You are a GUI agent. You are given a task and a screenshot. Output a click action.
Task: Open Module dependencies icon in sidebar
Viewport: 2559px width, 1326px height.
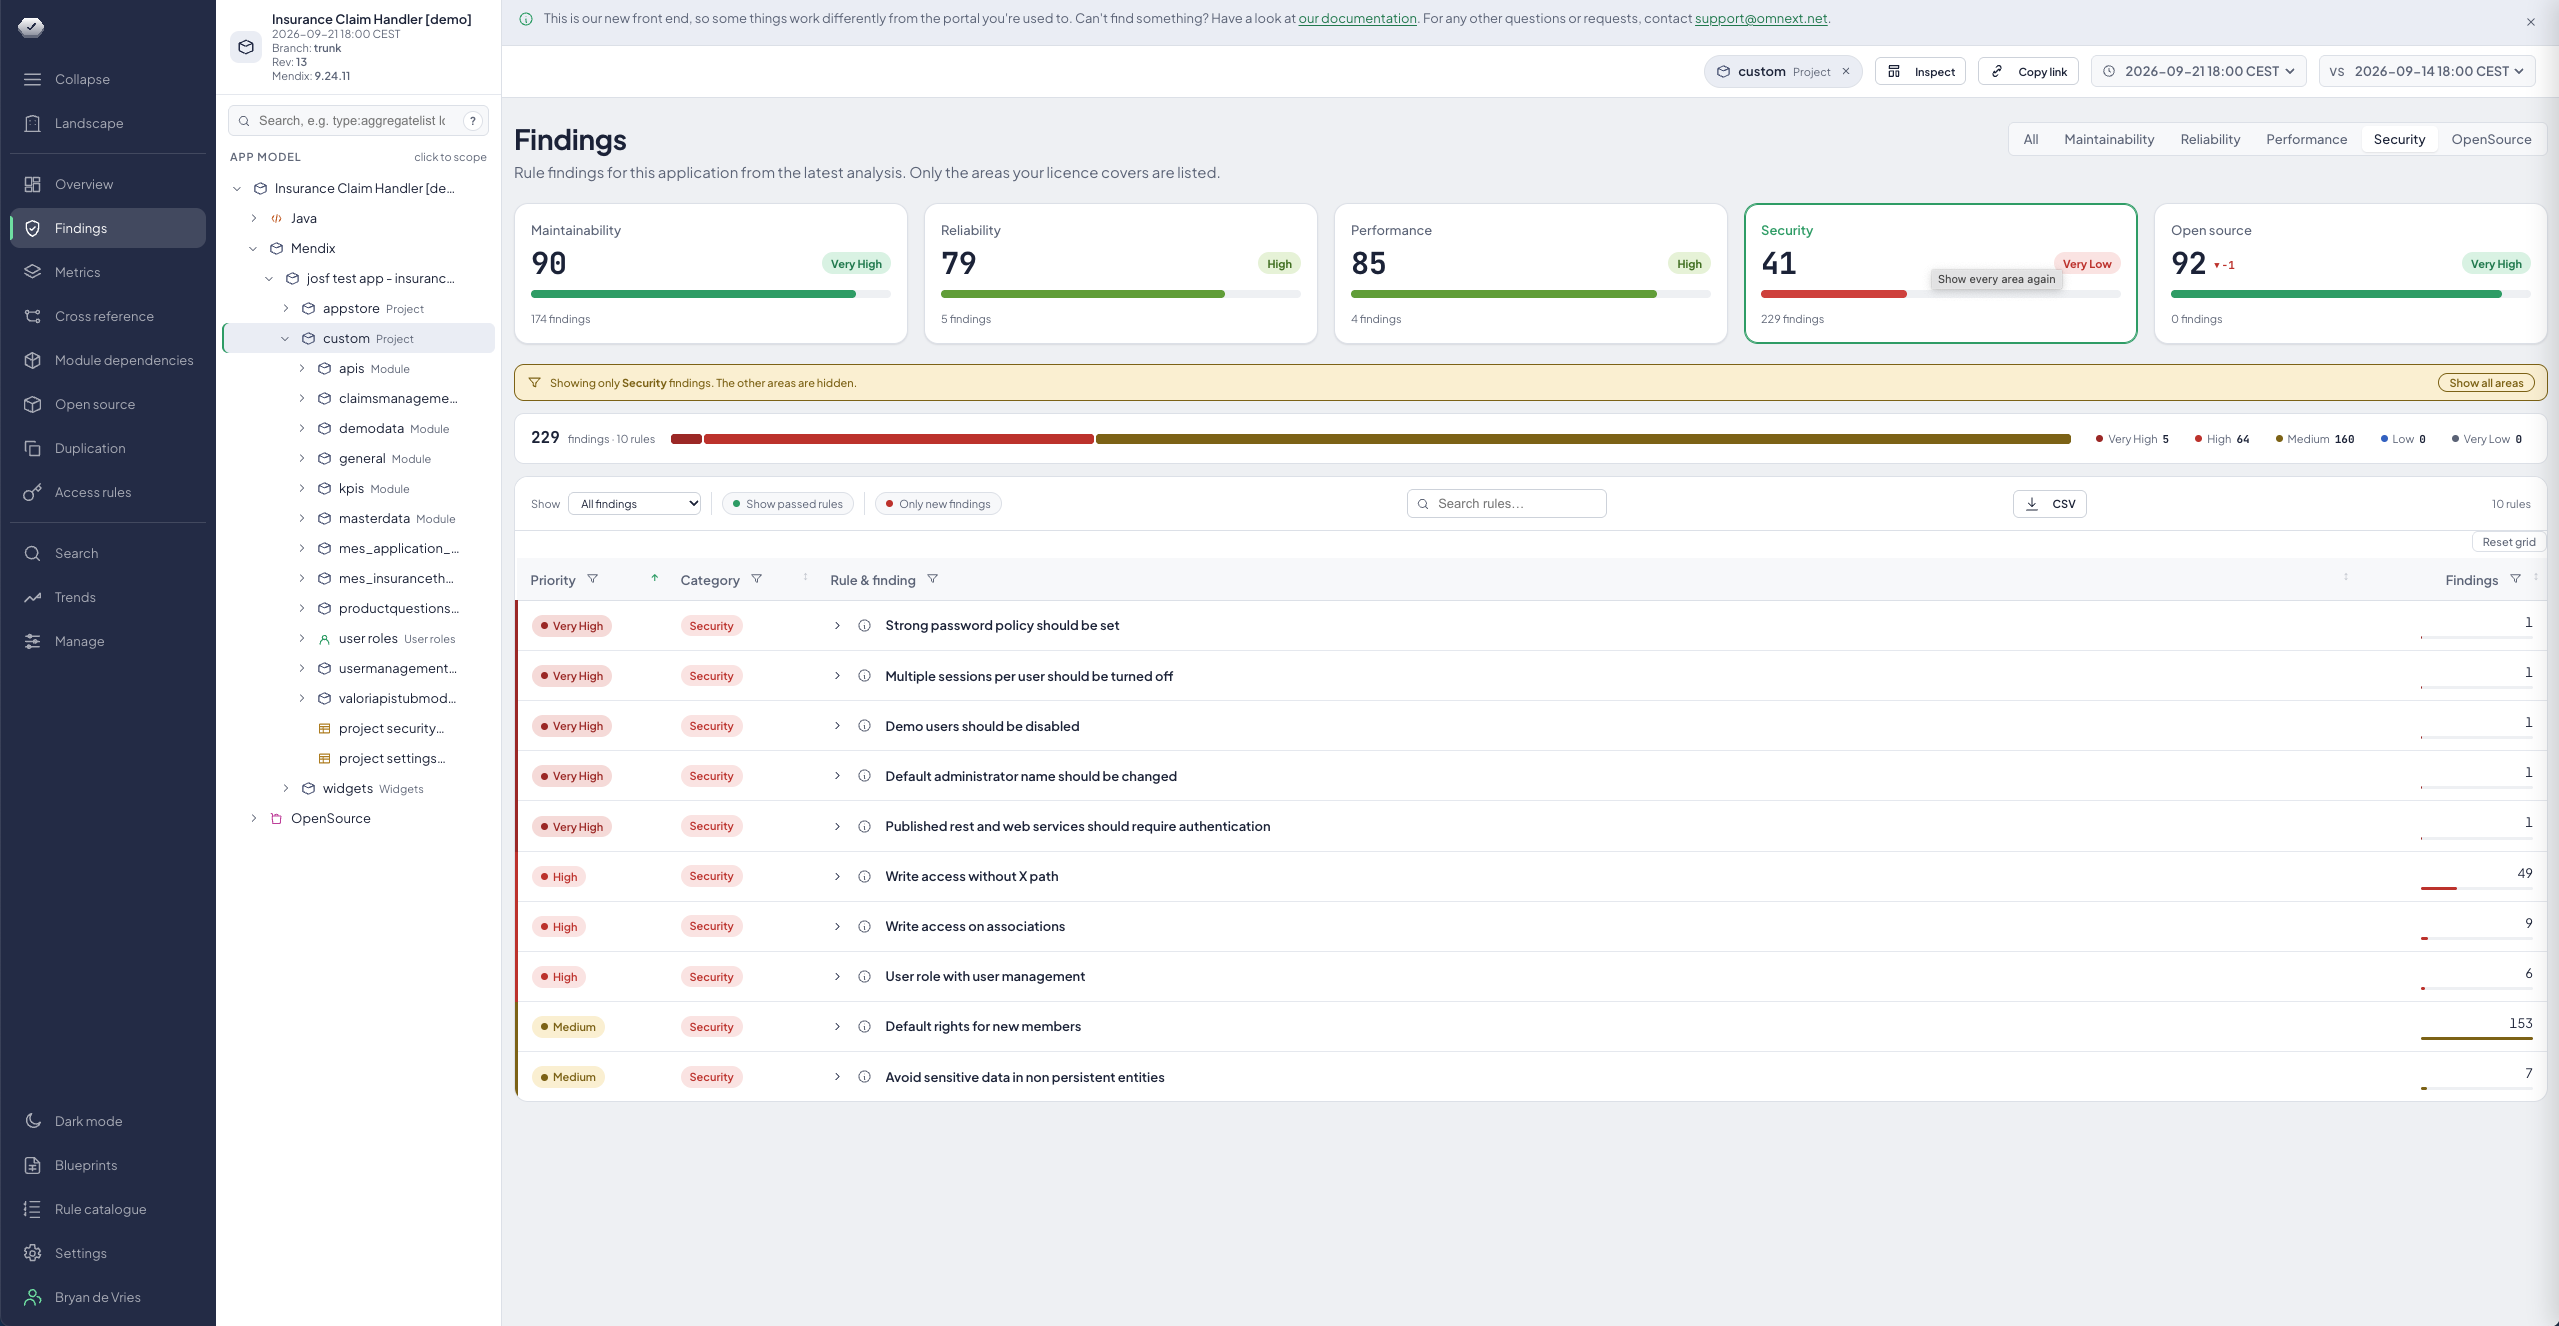[33, 360]
